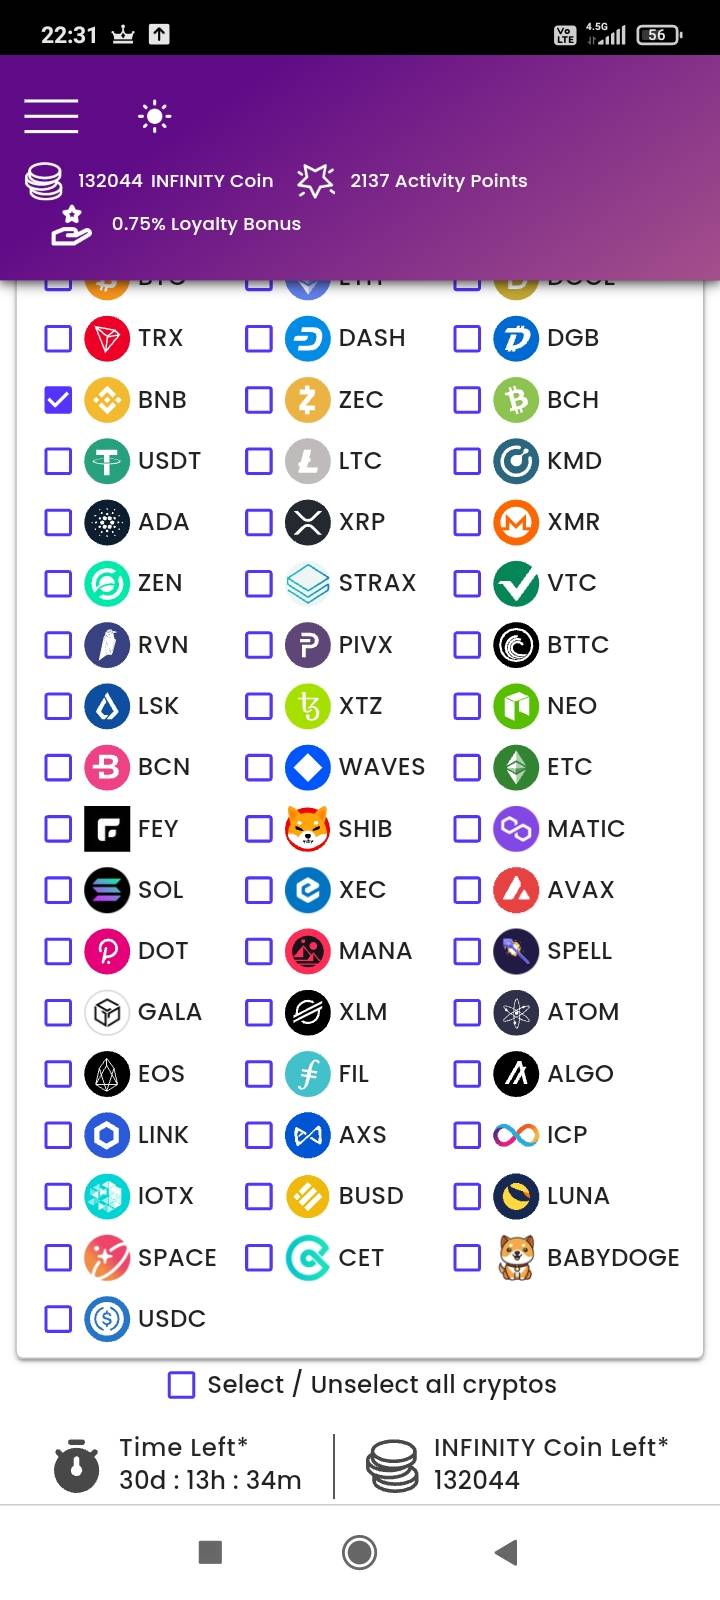
Task: Tap the FEY square black icon
Action: coord(107,828)
